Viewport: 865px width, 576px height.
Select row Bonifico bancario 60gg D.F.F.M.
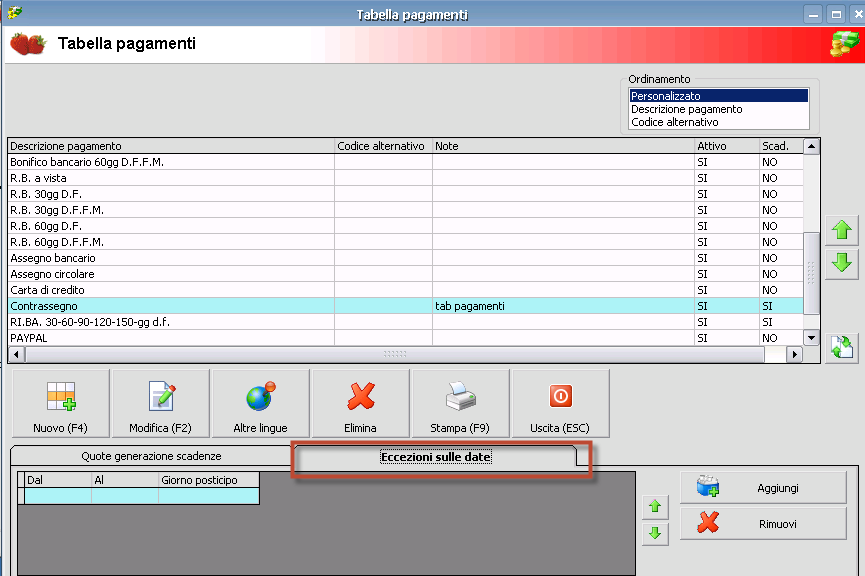click(405, 162)
